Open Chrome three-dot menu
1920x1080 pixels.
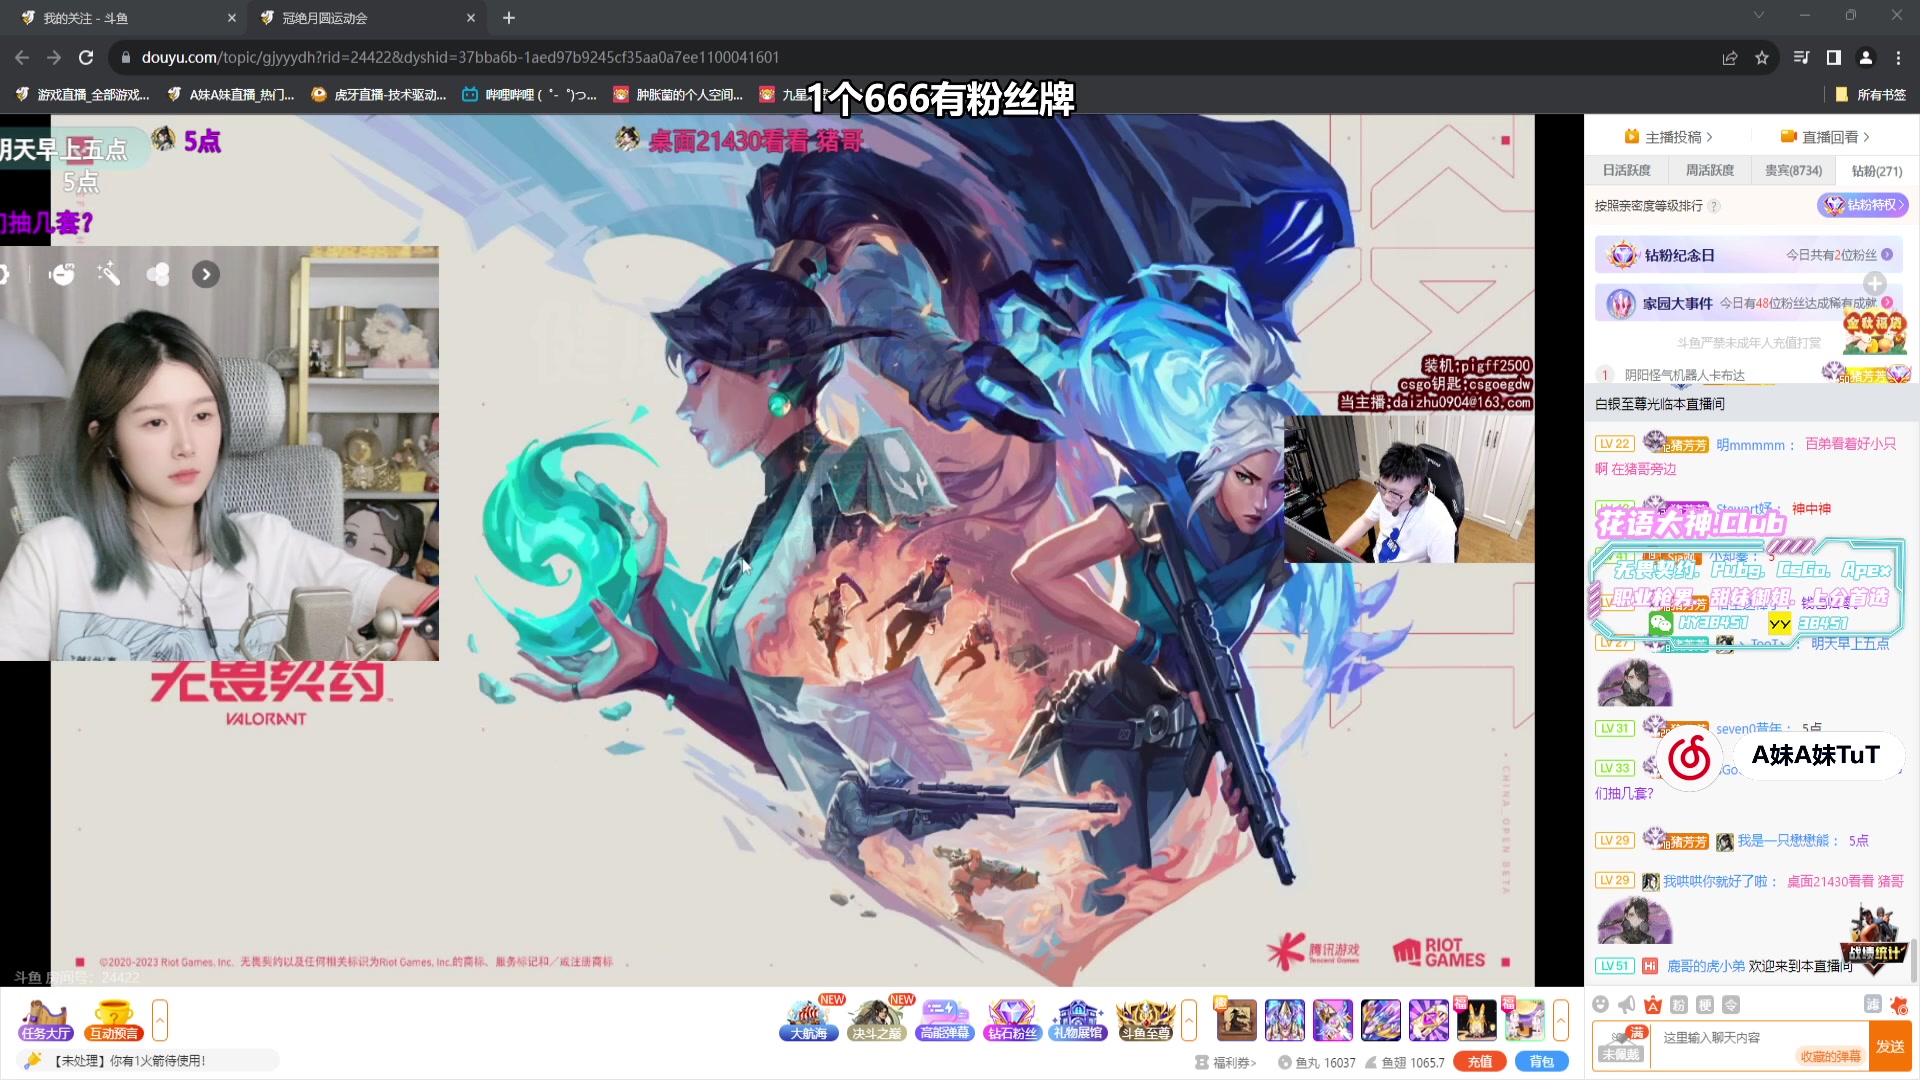[x=1898, y=58]
